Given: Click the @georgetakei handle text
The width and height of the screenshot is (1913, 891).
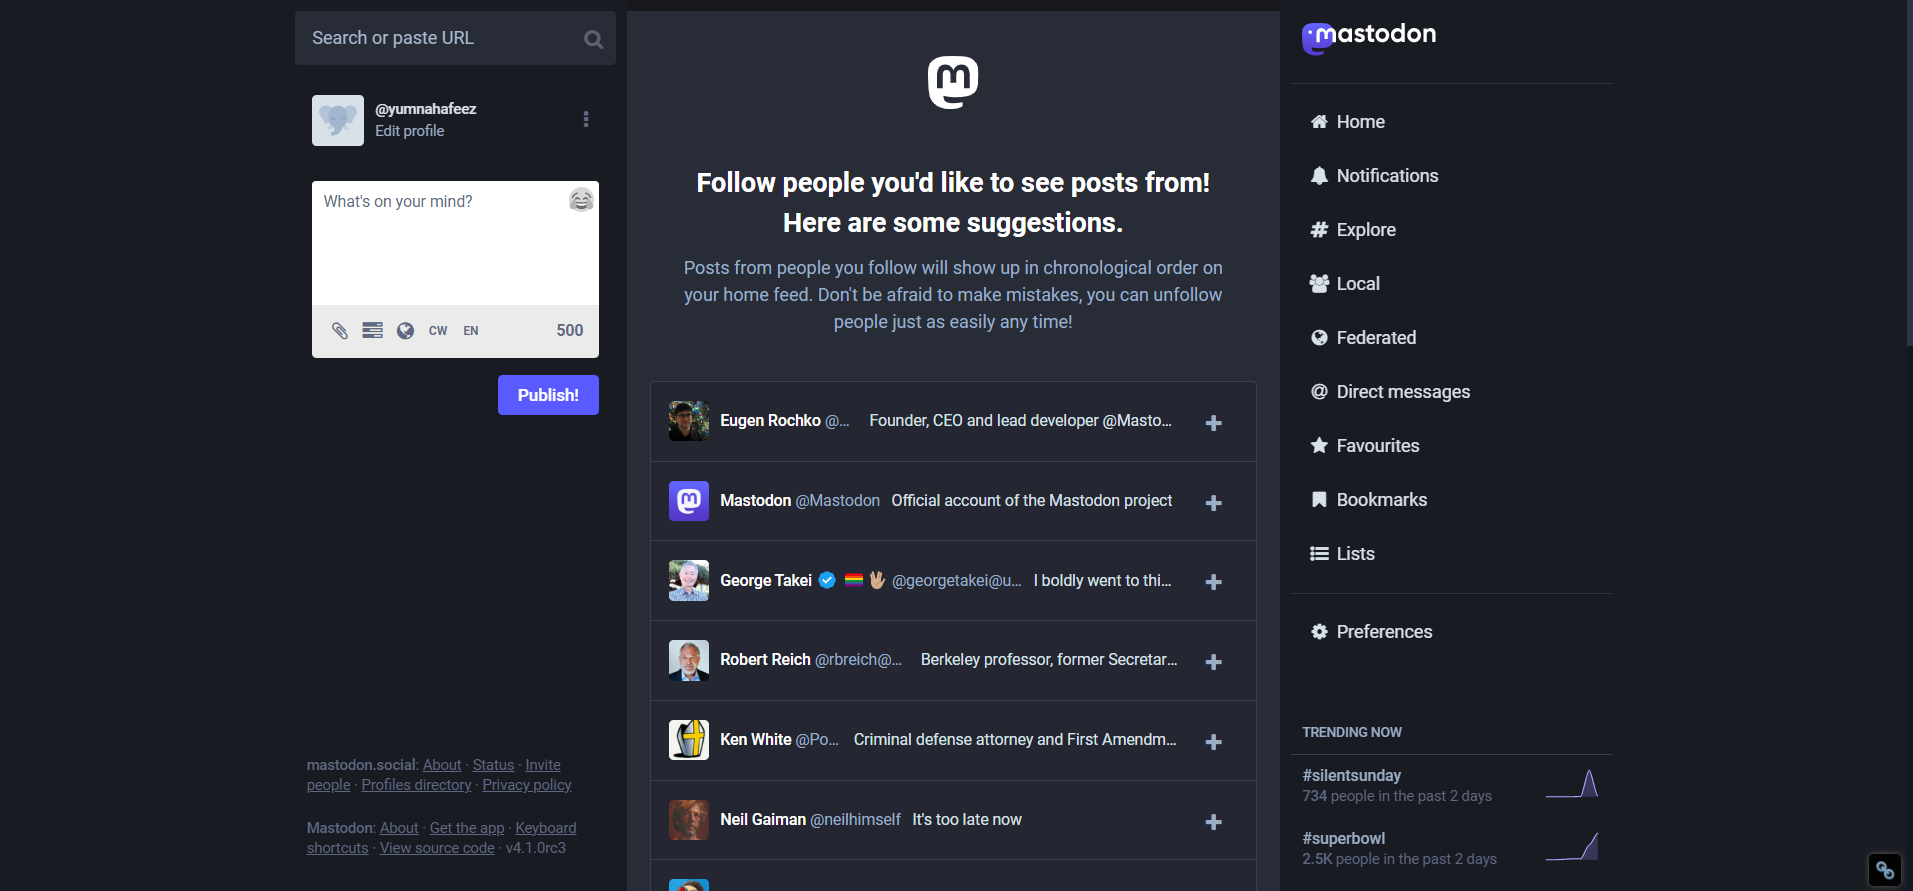Looking at the screenshot, I should [x=956, y=581].
